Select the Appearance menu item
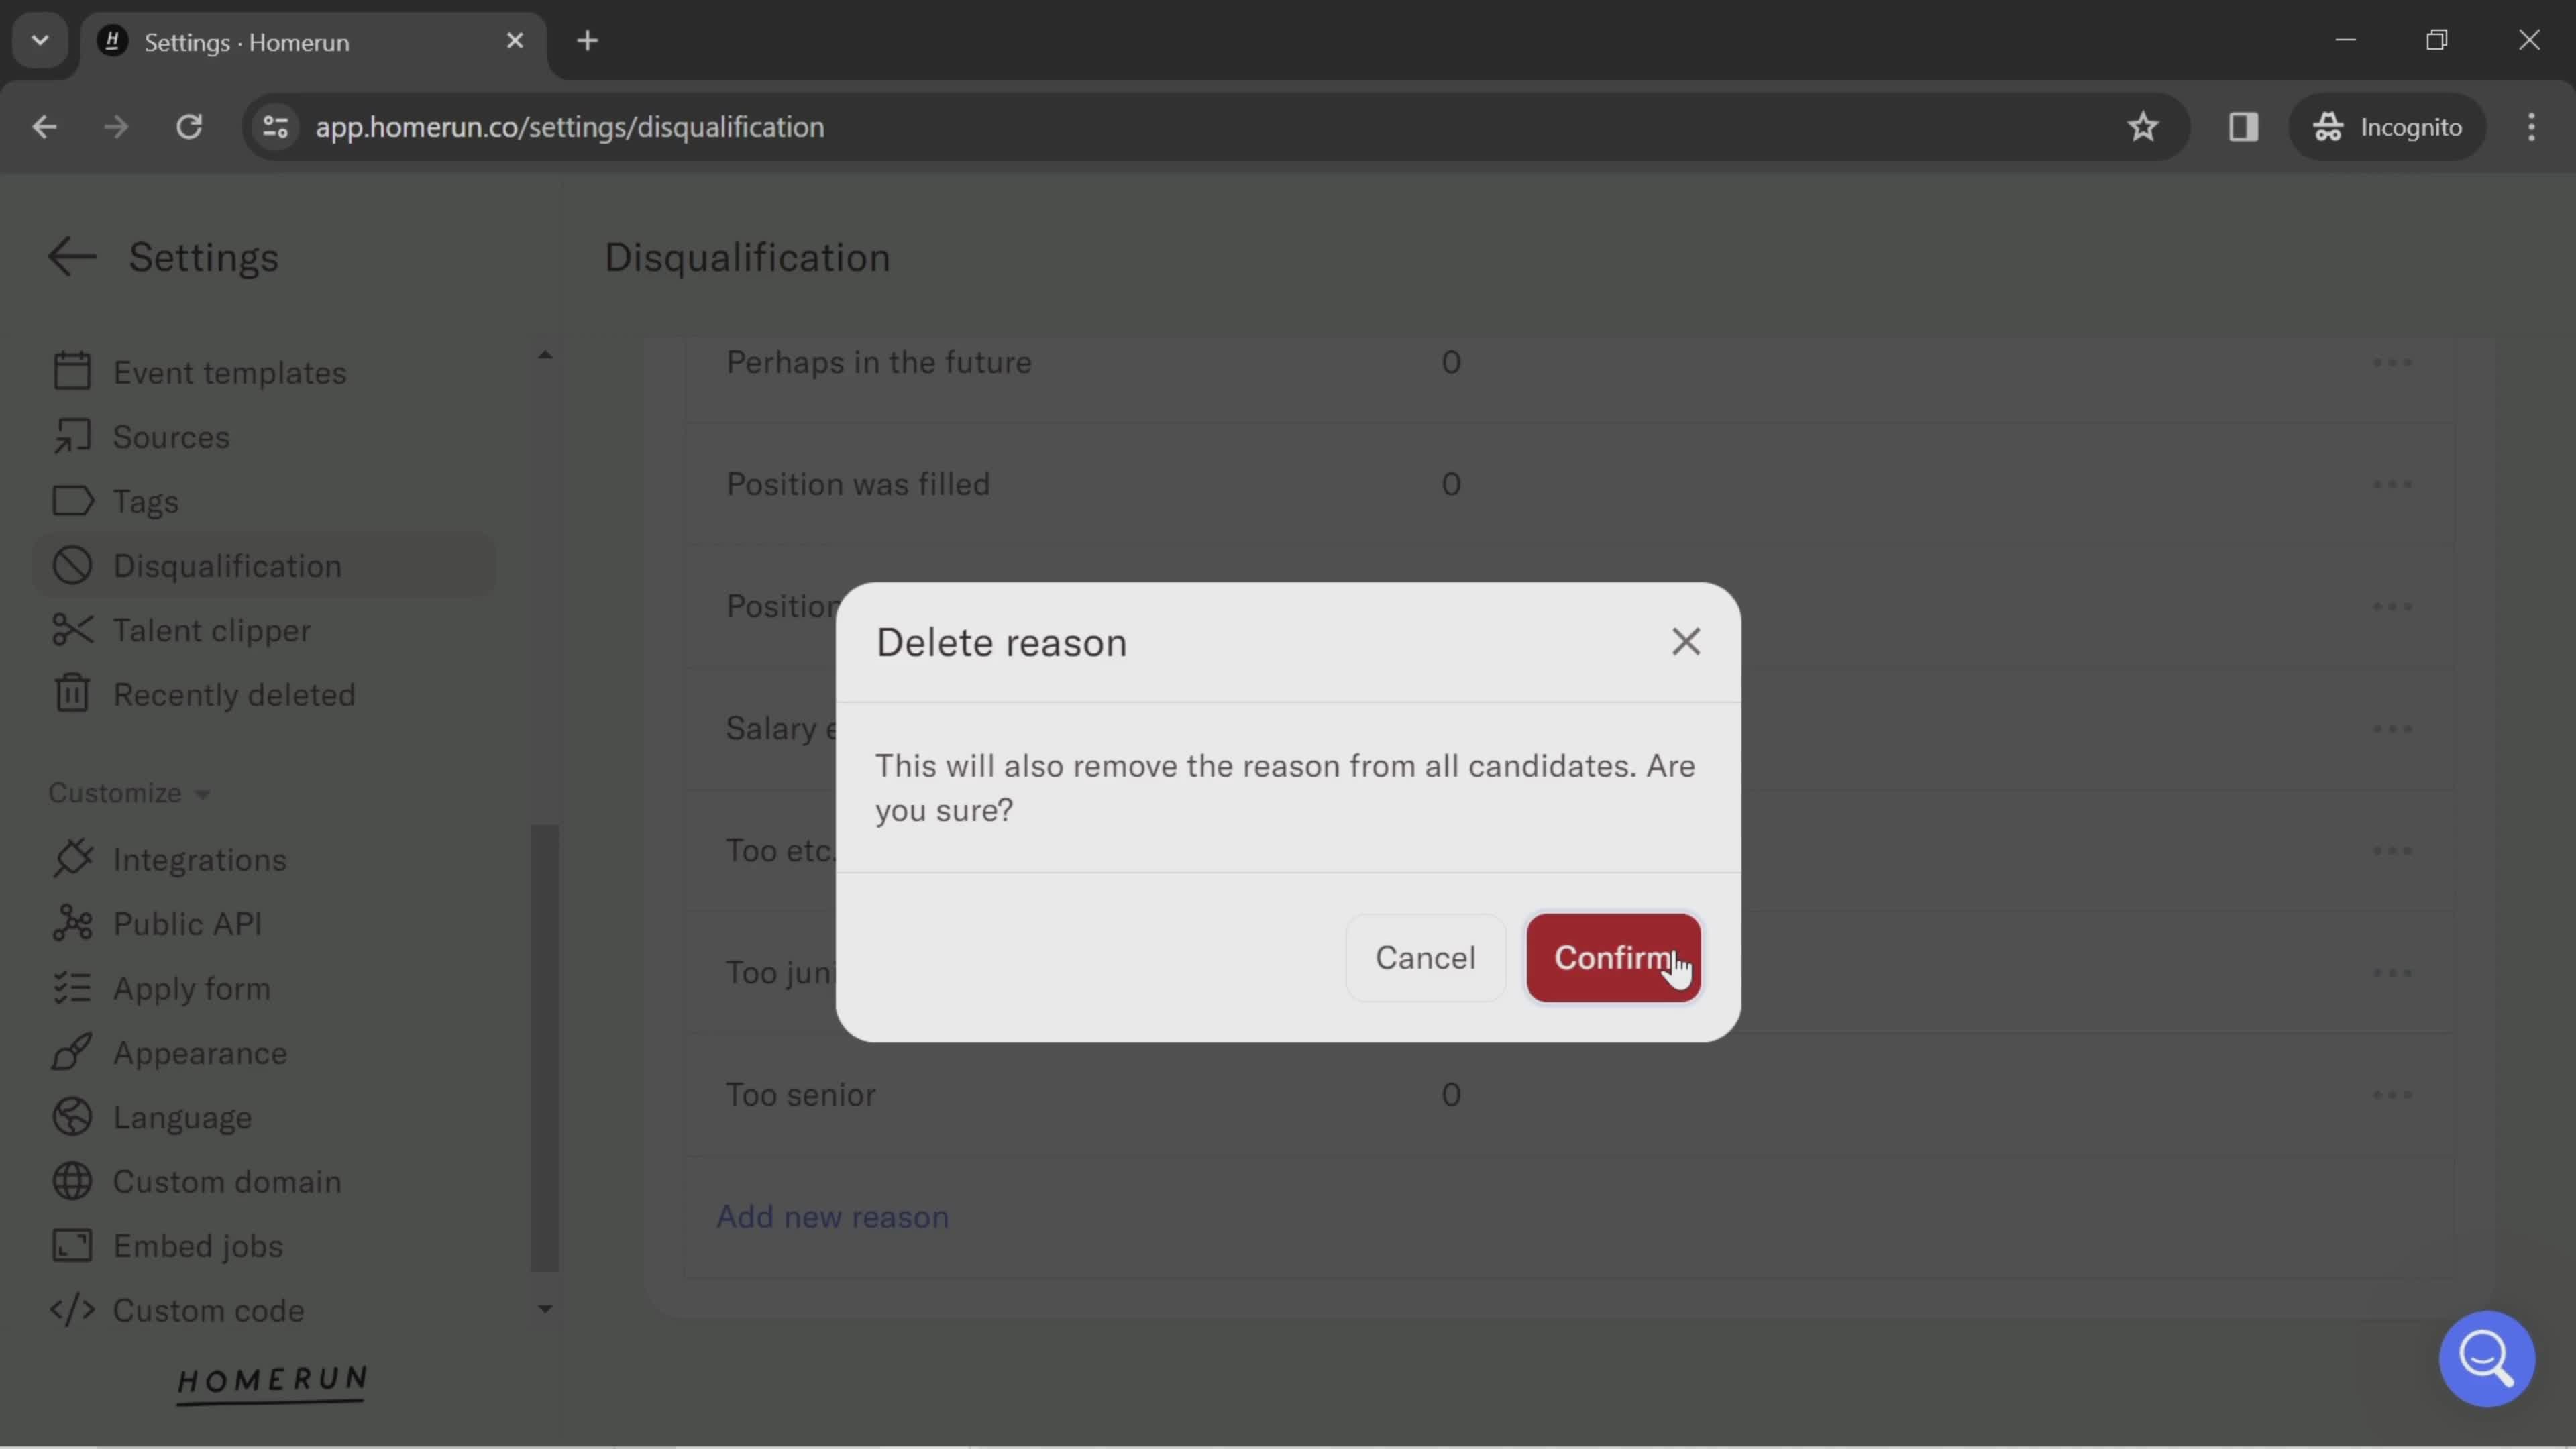This screenshot has width=2576, height=1449. tap(200, 1051)
